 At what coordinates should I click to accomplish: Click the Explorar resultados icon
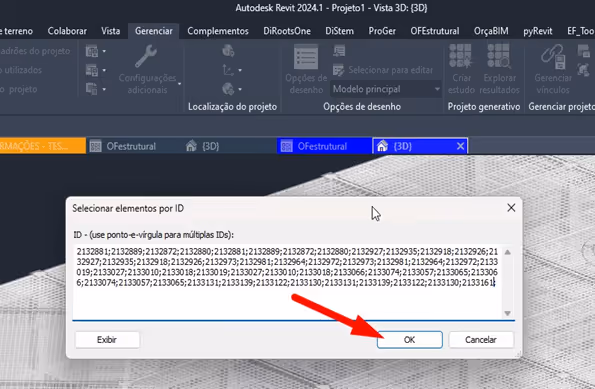pyautogui.click(x=499, y=56)
